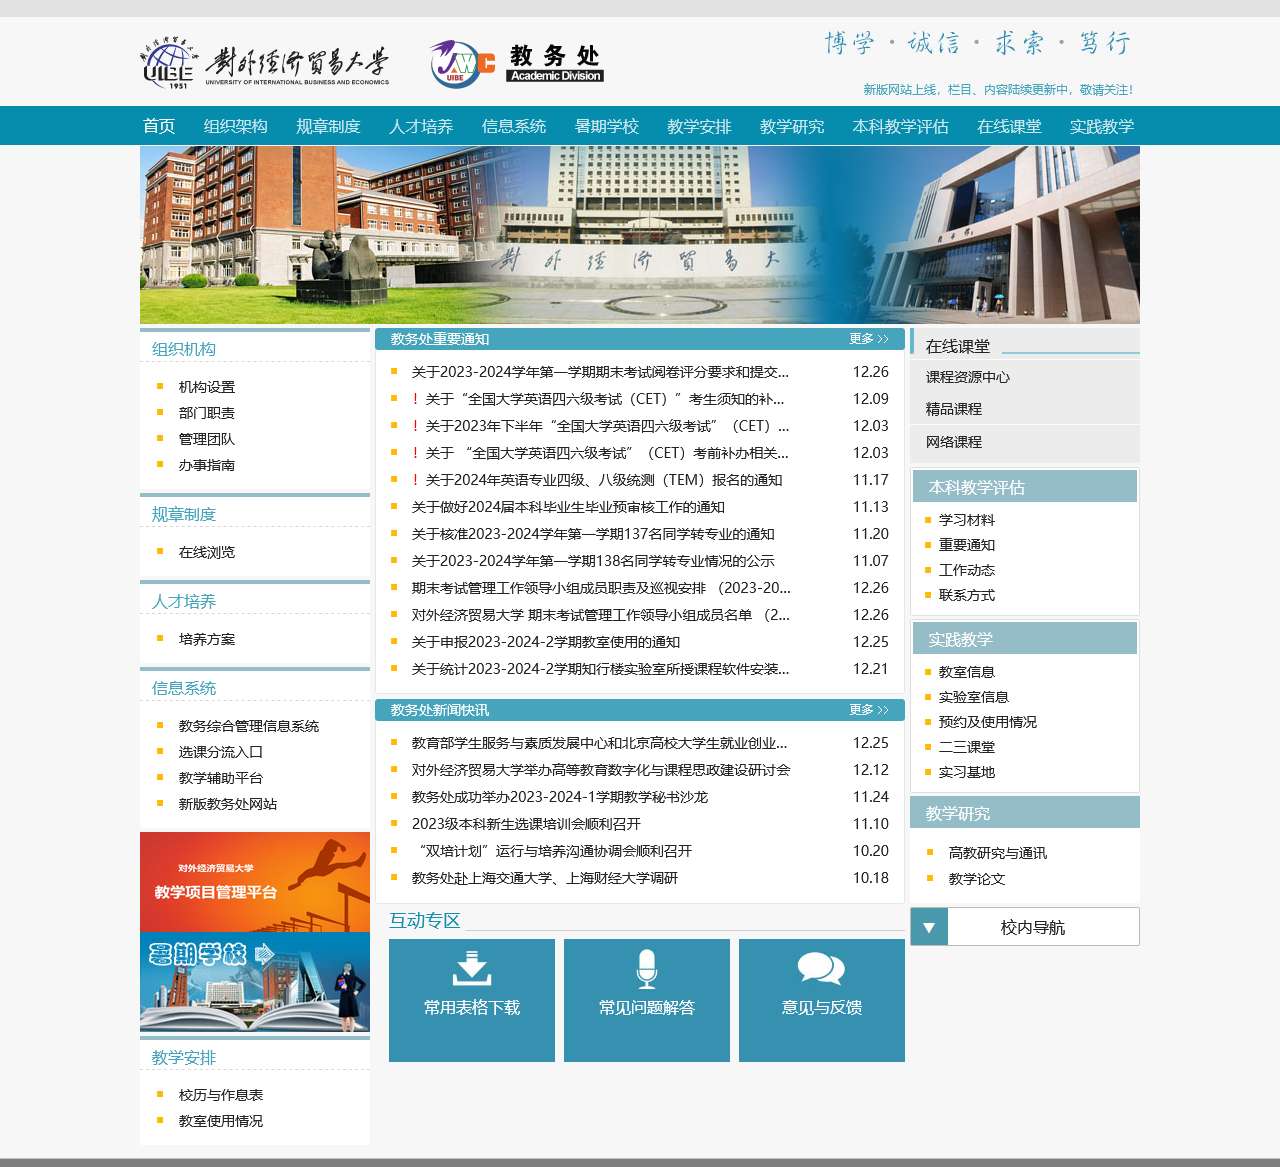This screenshot has height=1167, width=1280.
Task: Click the 暑期学校 banner image
Action: pyautogui.click(x=255, y=982)
